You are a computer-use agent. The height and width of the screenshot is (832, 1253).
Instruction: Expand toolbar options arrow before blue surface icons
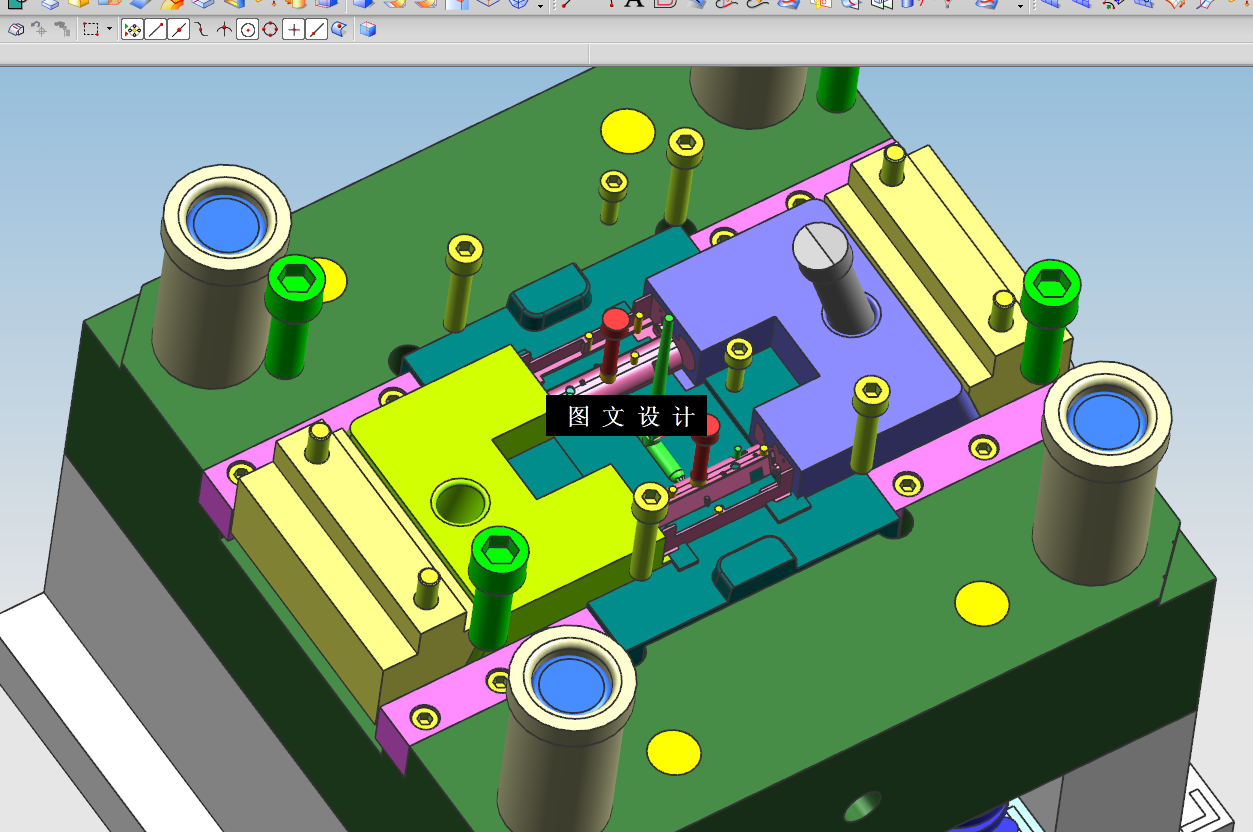pyautogui.click(x=1020, y=6)
